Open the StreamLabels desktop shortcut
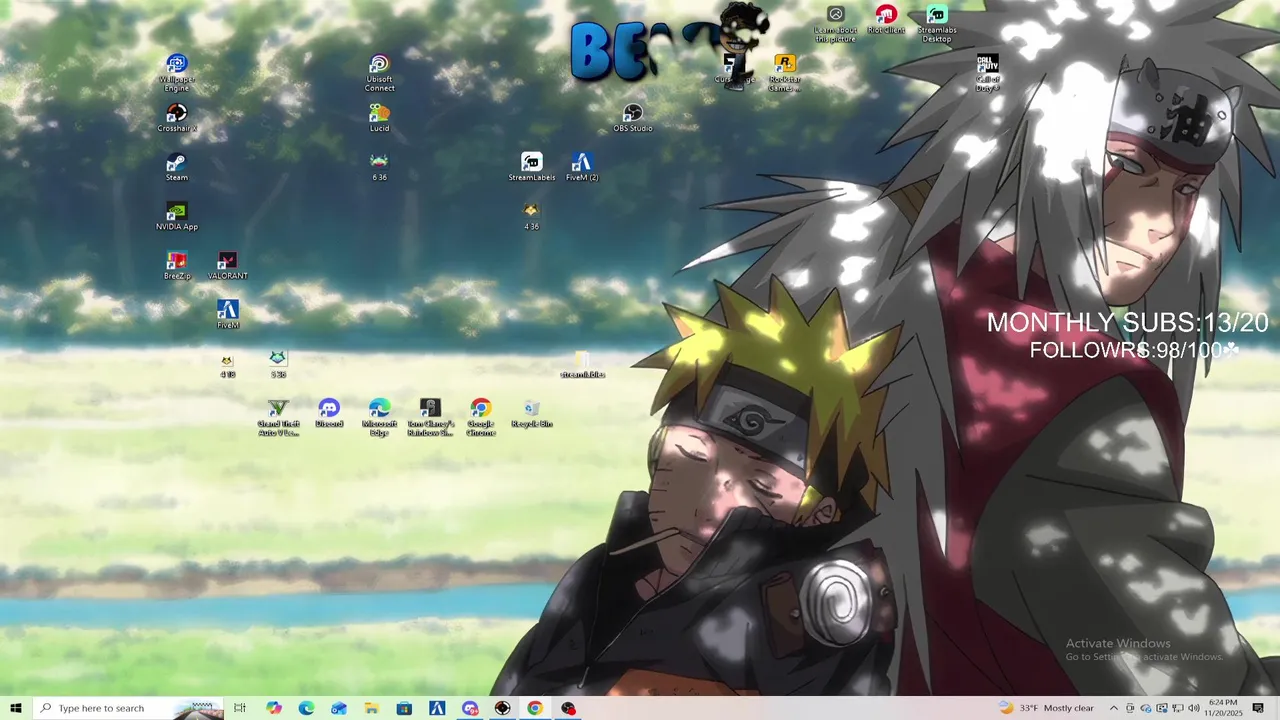This screenshot has width=1280, height=720. 532,167
